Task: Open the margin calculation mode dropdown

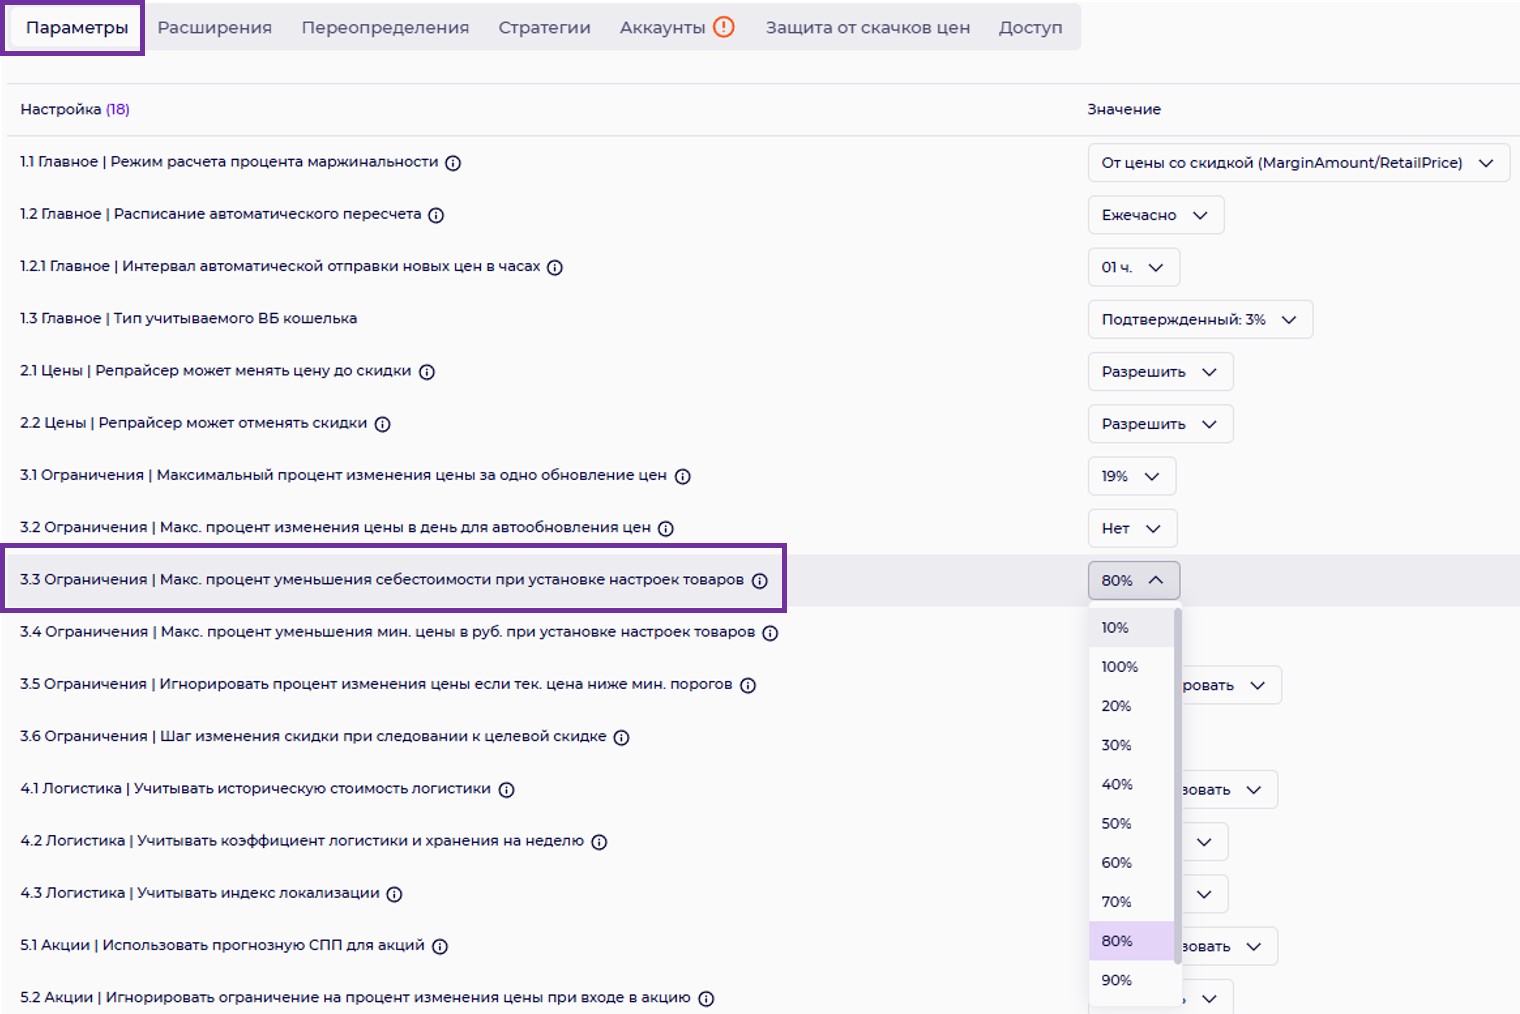Action: [x=1297, y=163]
